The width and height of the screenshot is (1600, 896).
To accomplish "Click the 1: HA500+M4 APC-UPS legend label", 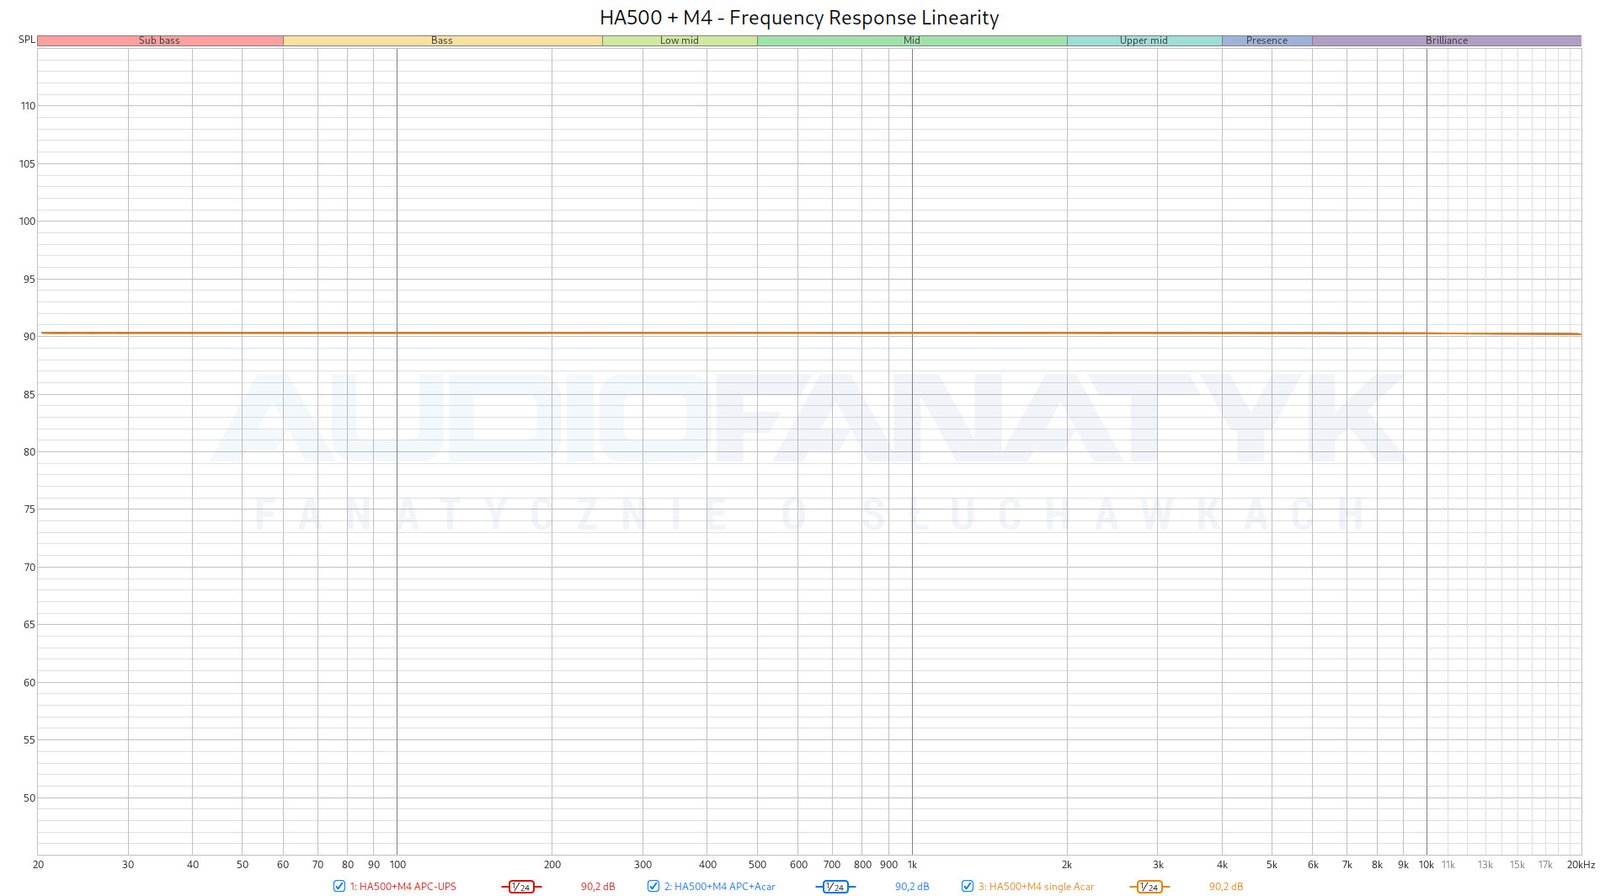I will point(403,887).
